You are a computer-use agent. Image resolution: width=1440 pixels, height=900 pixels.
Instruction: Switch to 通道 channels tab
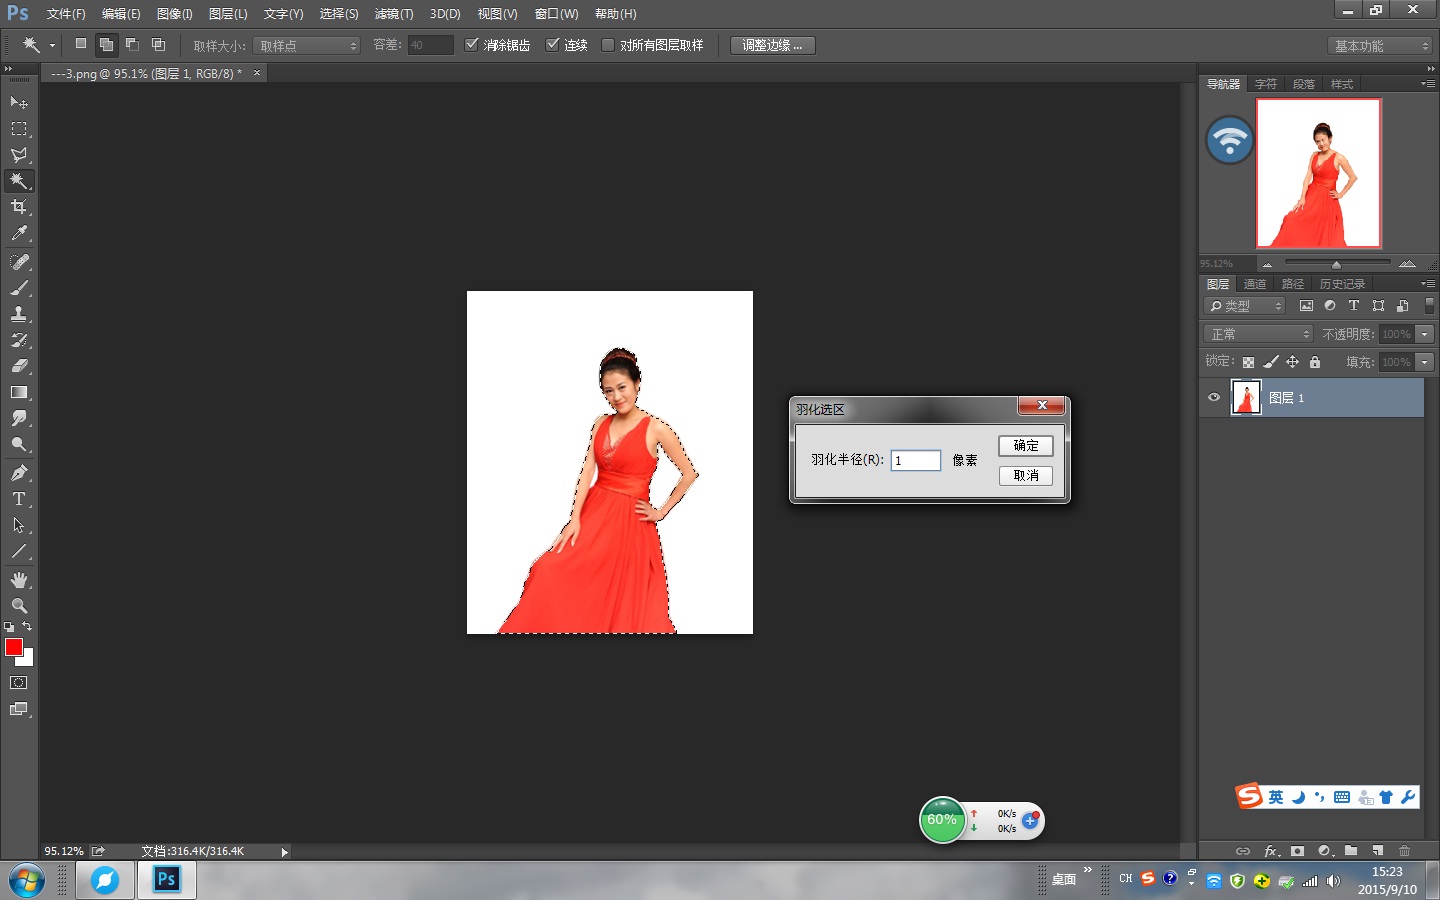click(1255, 284)
